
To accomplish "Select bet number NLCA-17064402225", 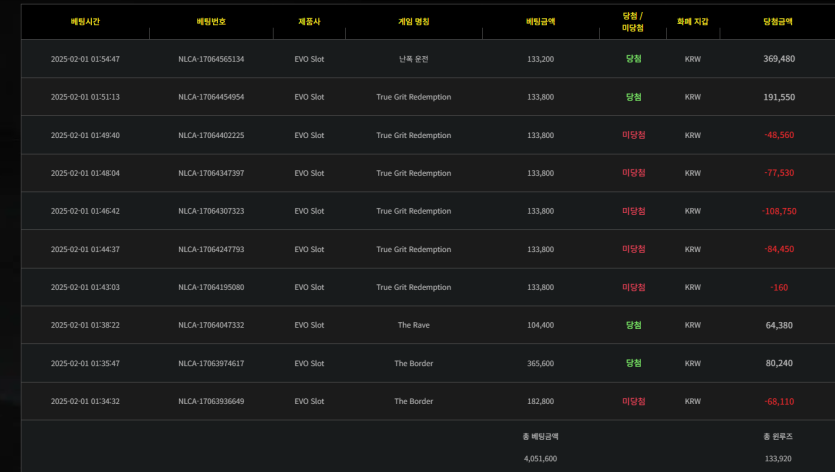I will [x=211, y=135].
